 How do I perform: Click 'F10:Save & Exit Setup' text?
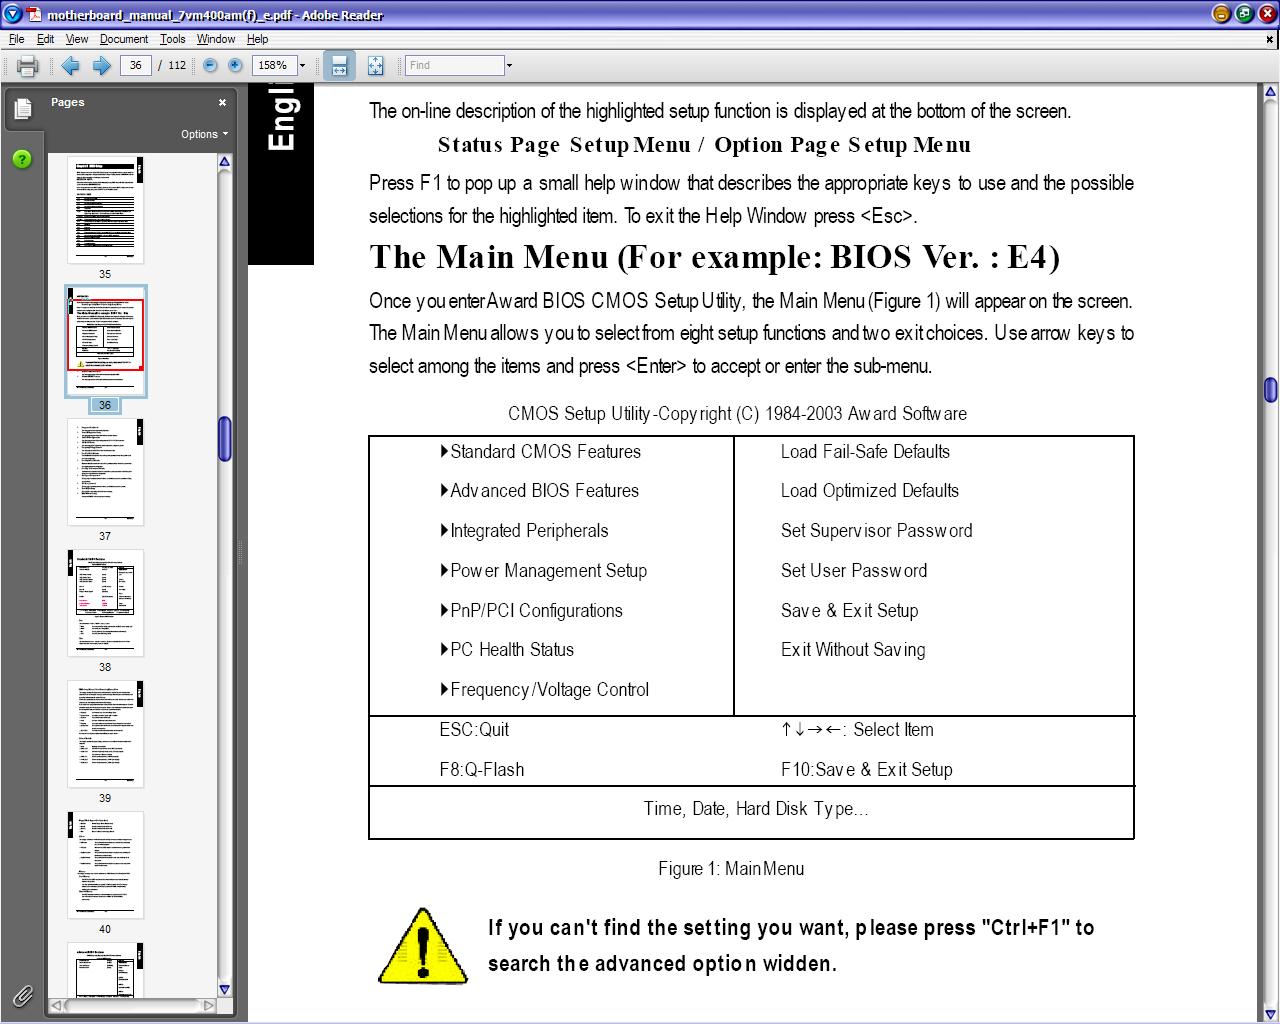[x=867, y=770]
